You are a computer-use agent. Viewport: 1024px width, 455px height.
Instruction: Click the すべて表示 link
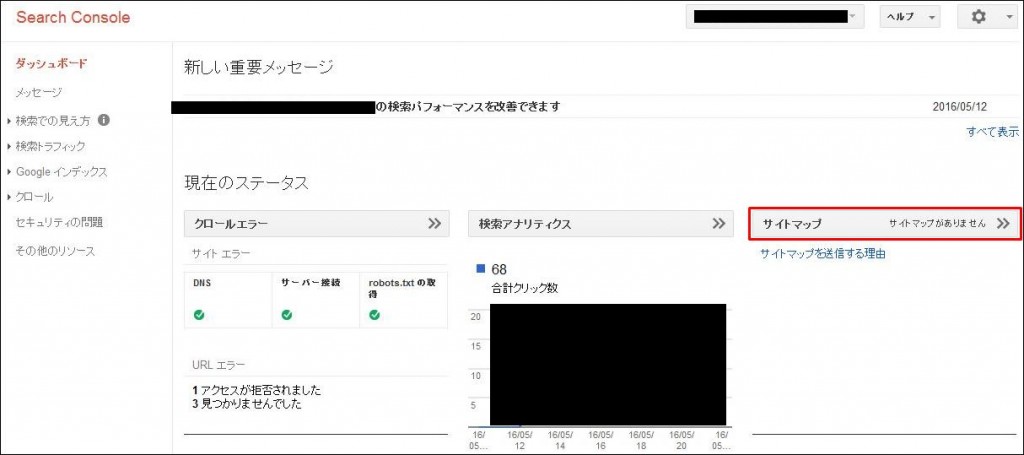coord(992,132)
